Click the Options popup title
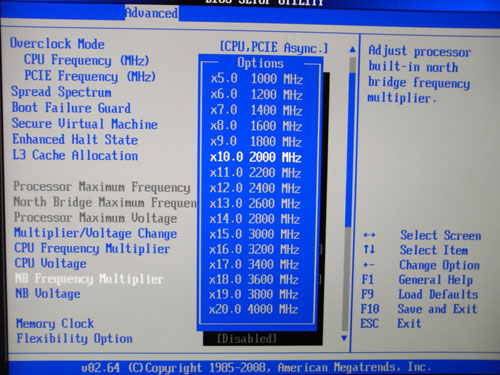This screenshot has height=375, width=500. click(260, 63)
